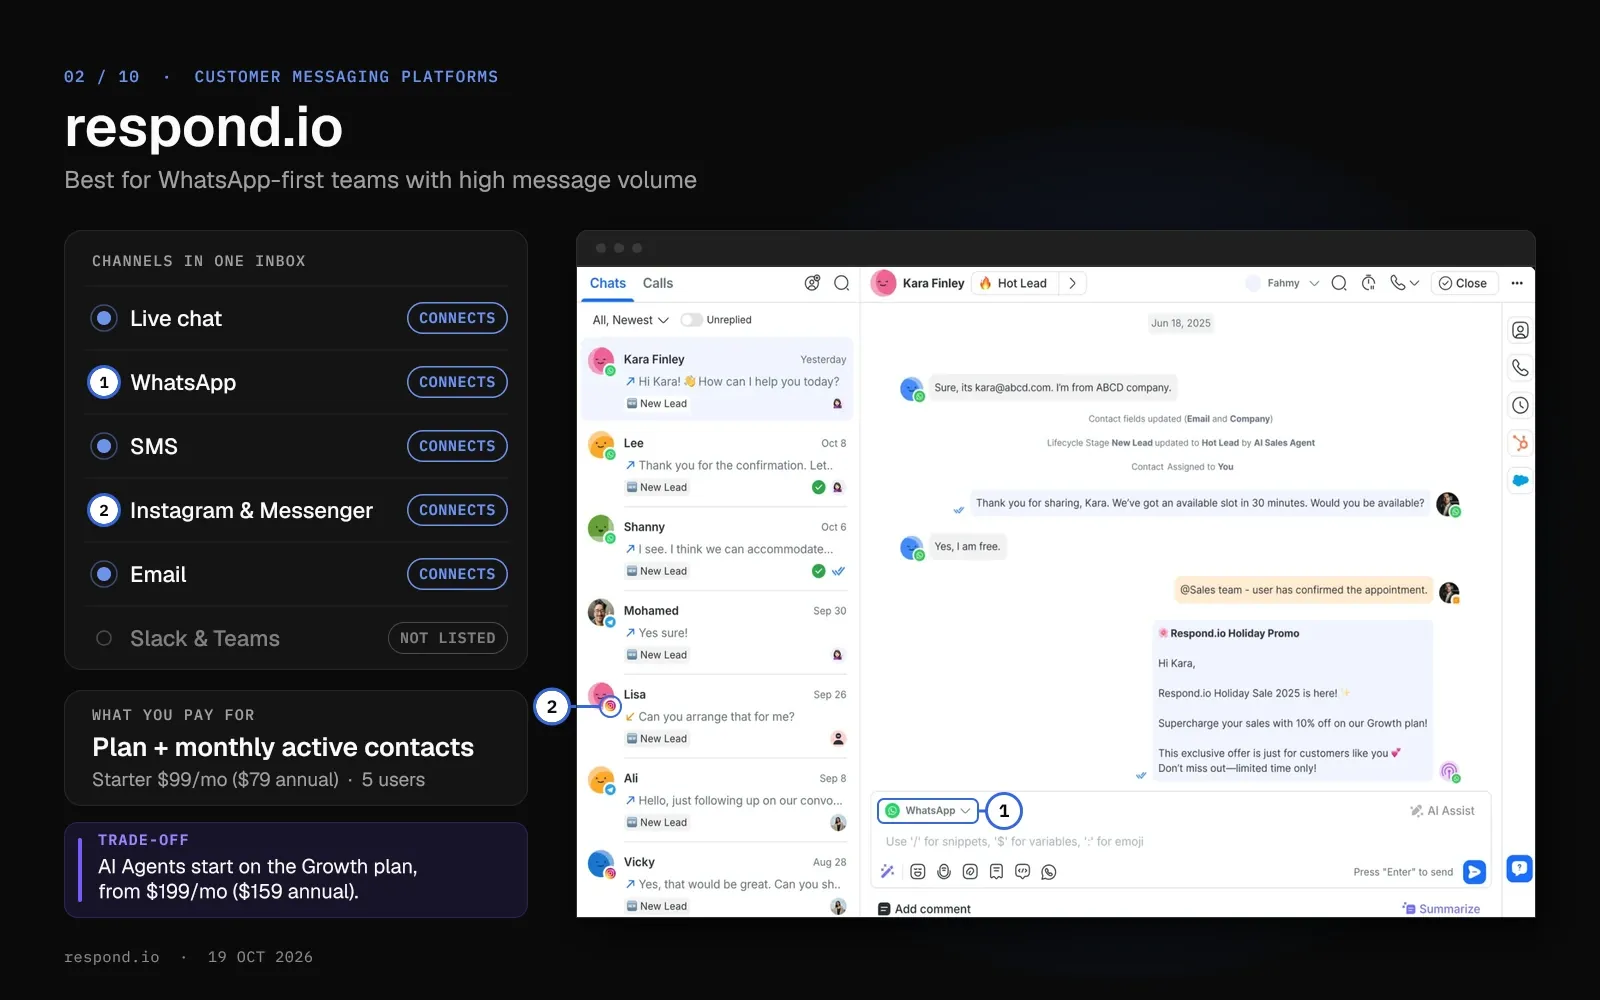Switch to the Calls tab
1600x1000 pixels.
tap(658, 283)
